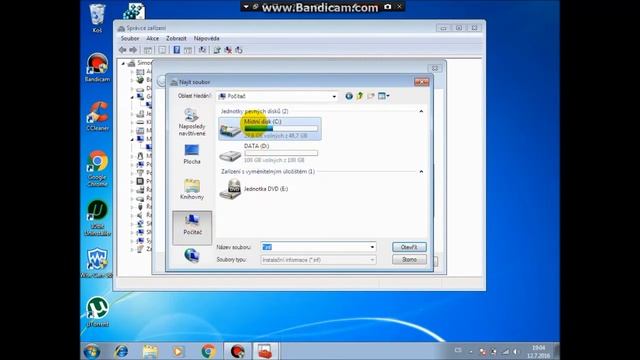Click the blue Help icon in Device Manager toolbar
The image size is (640, 360).
(x=176, y=50)
